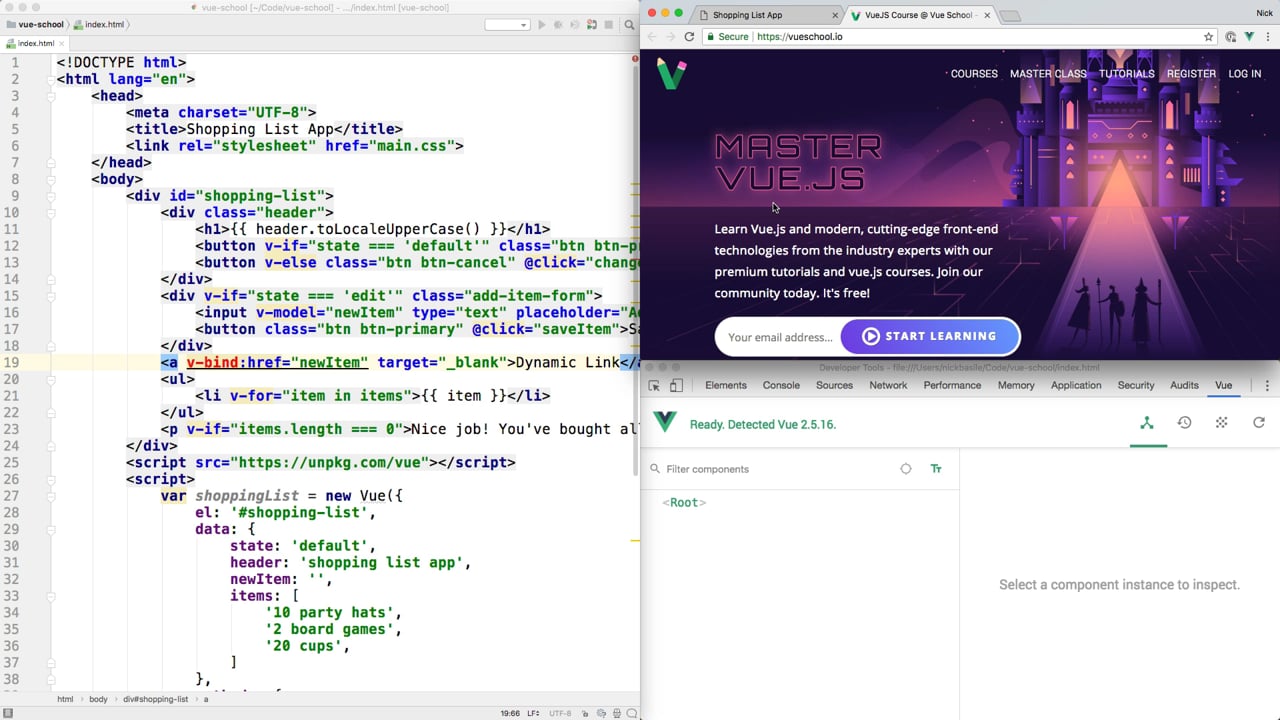Click the index.html editor tab
Image resolution: width=1280 pixels, height=720 pixels.
point(36,44)
